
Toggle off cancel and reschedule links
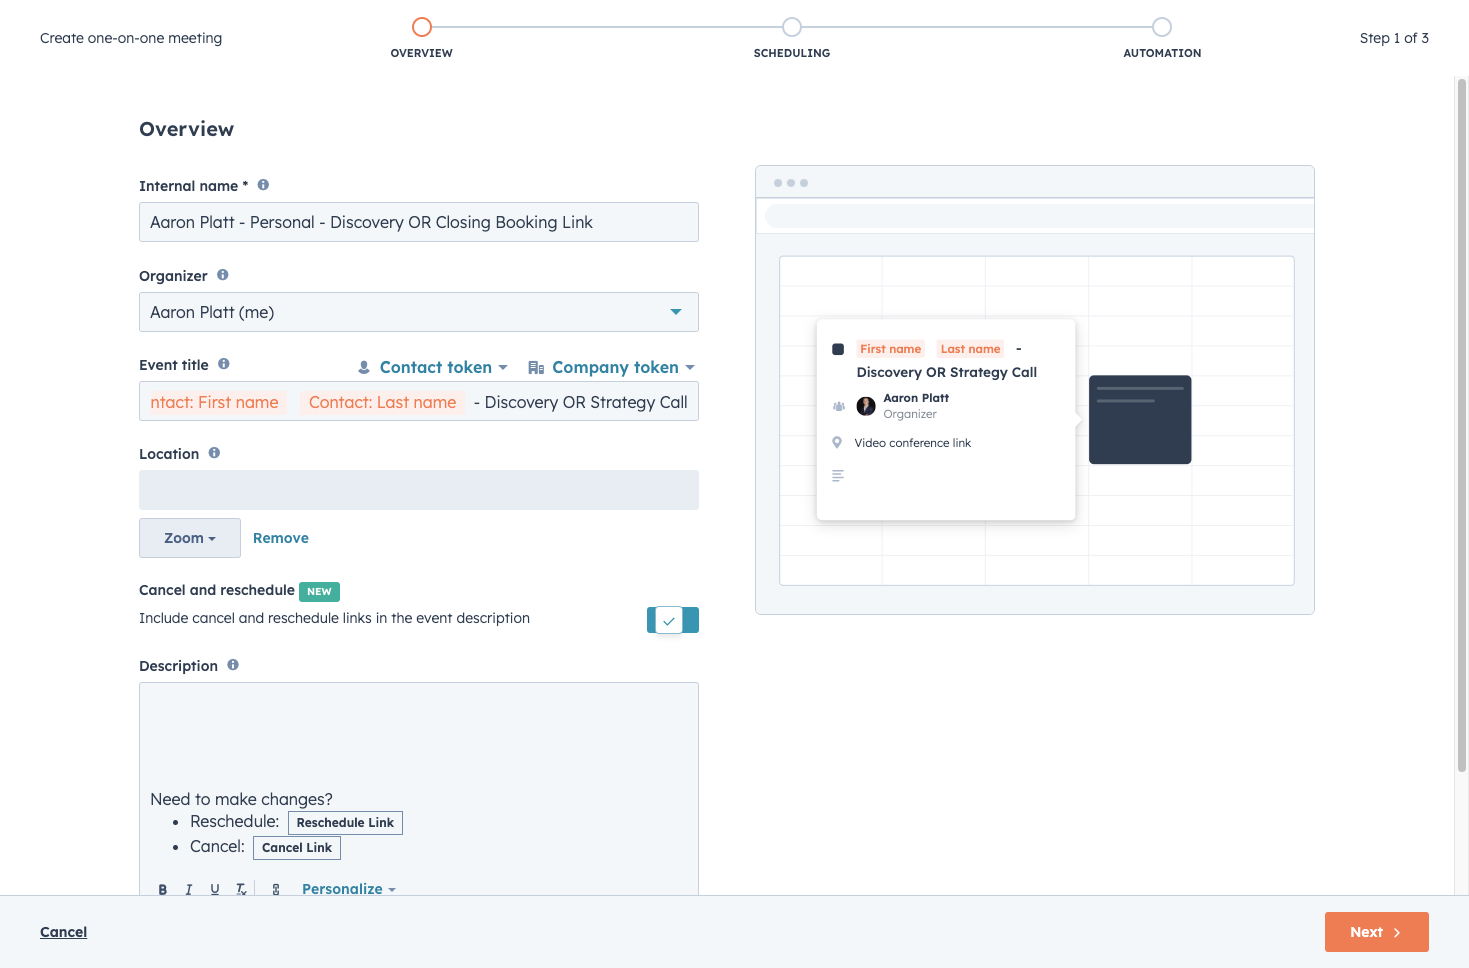point(673,620)
